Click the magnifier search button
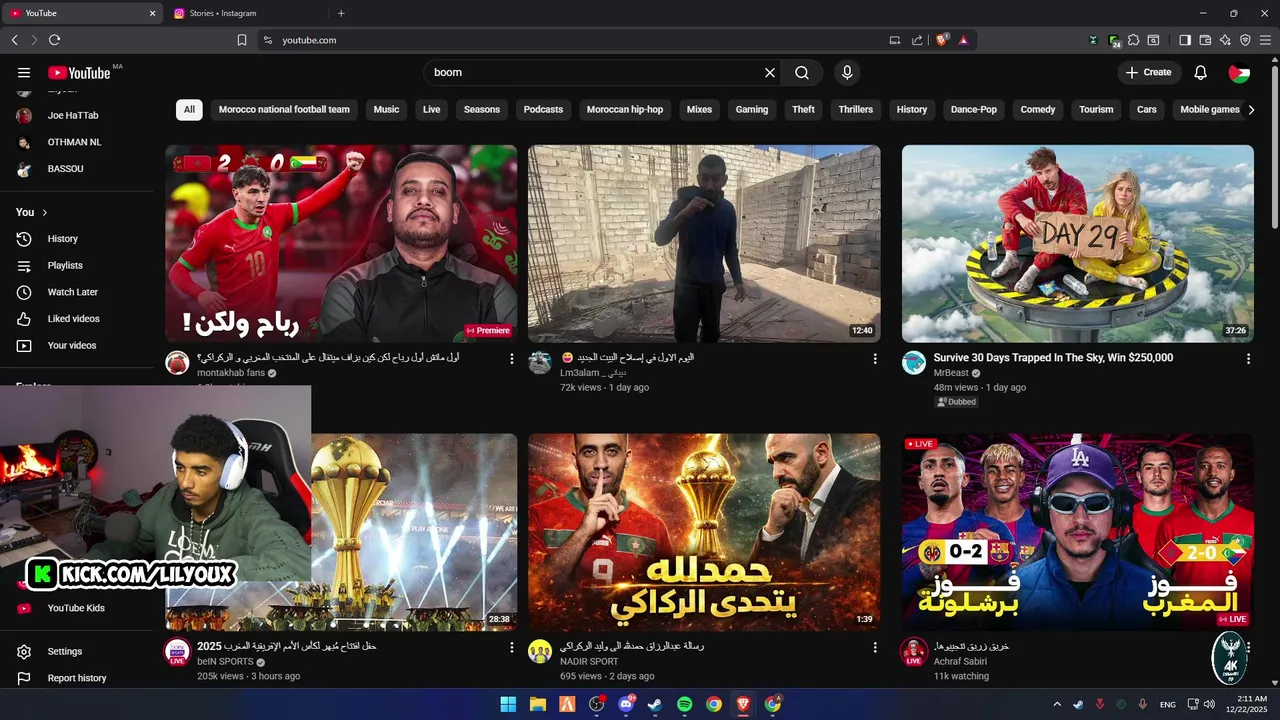1280x720 pixels. [802, 72]
